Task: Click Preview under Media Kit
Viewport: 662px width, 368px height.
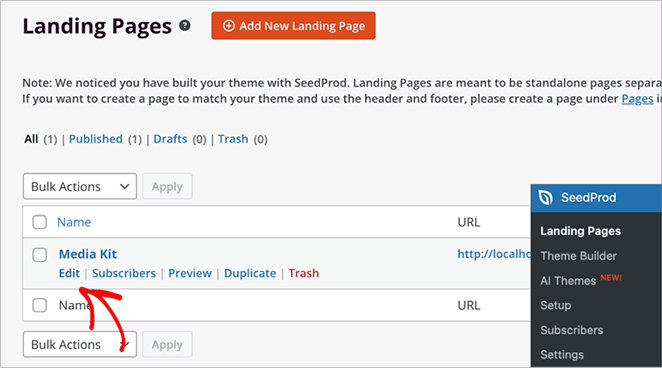Action: 190,273
